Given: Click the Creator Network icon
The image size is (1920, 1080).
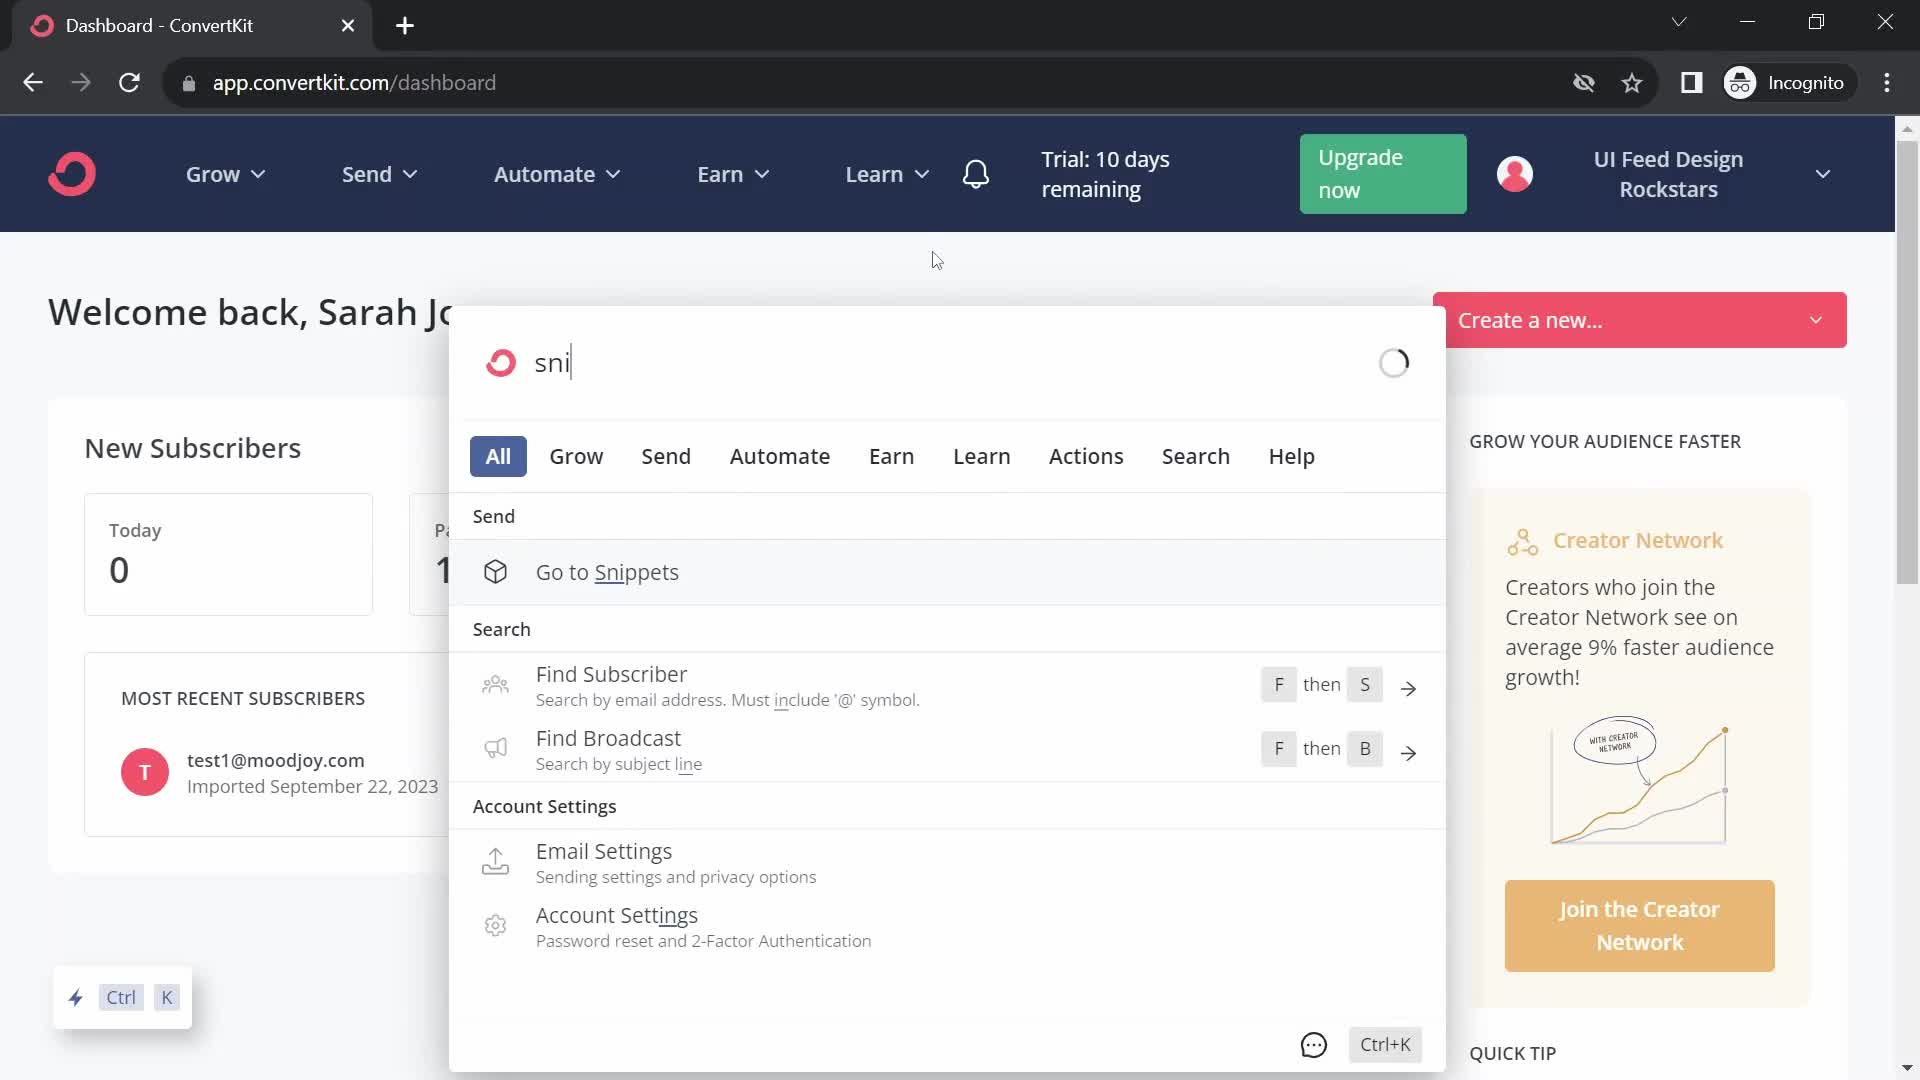Looking at the screenshot, I should pos(1522,542).
